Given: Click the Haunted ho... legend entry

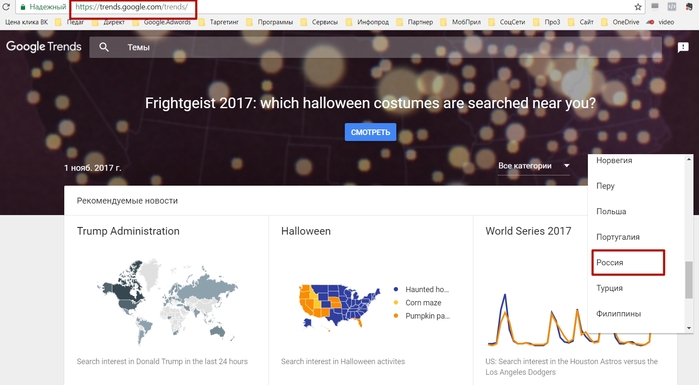Looking at the screenshot, I should pyautogui.click(x=421, y=289).
